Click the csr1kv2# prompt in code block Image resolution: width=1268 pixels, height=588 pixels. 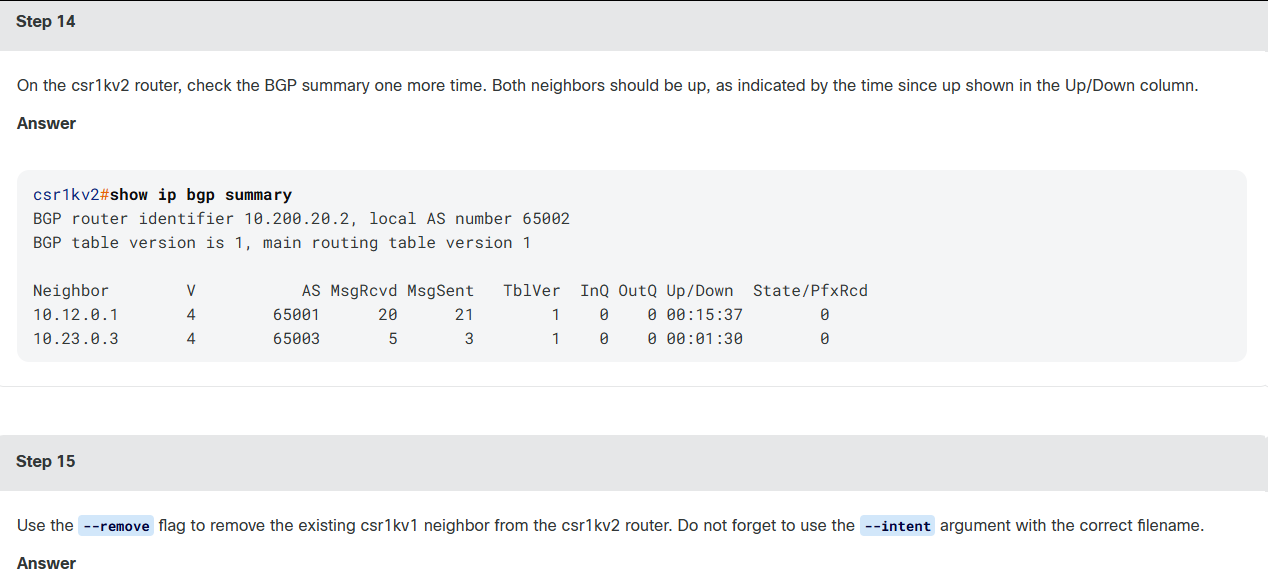71,195
